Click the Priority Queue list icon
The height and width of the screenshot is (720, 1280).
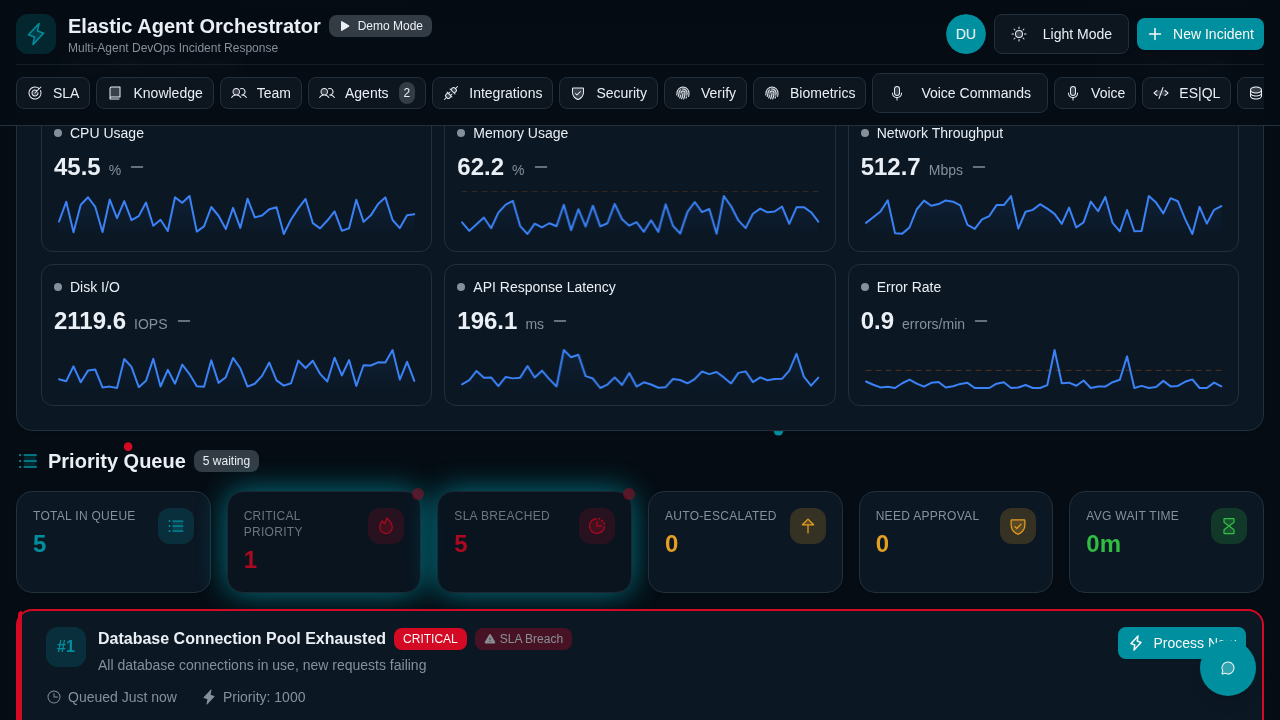(x=28, y=461)
